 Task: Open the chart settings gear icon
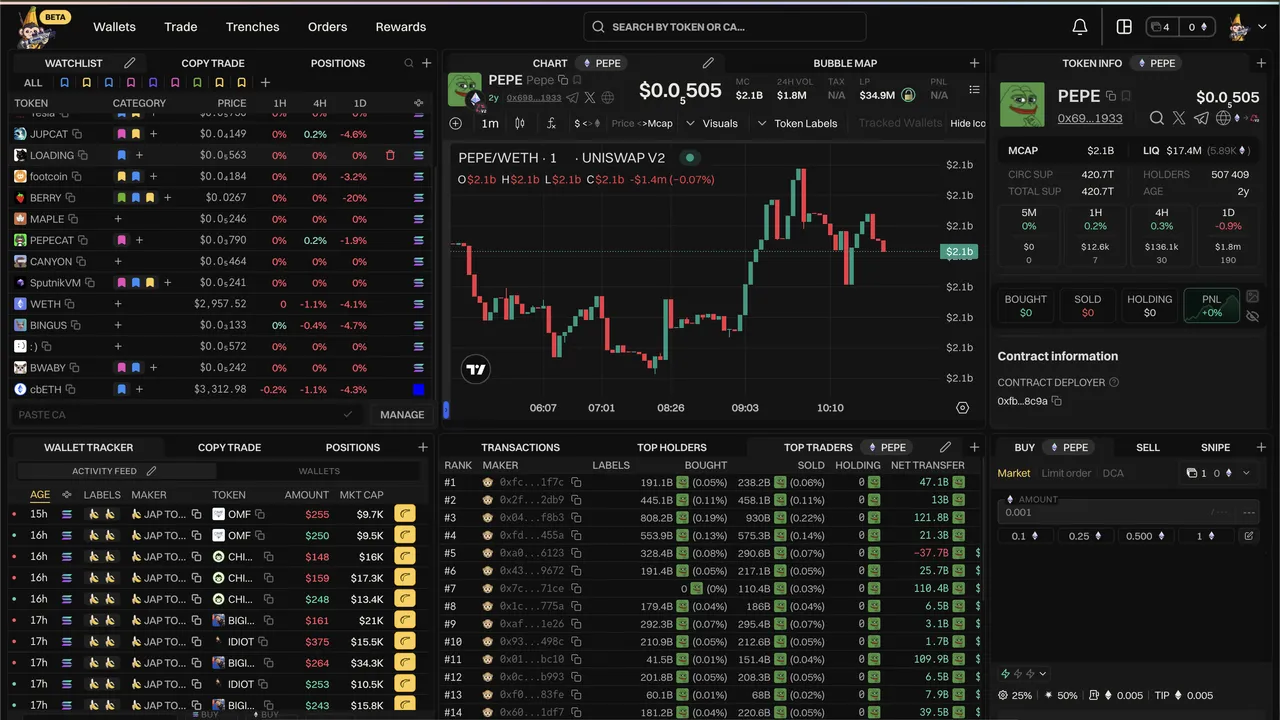pos(963,408)
